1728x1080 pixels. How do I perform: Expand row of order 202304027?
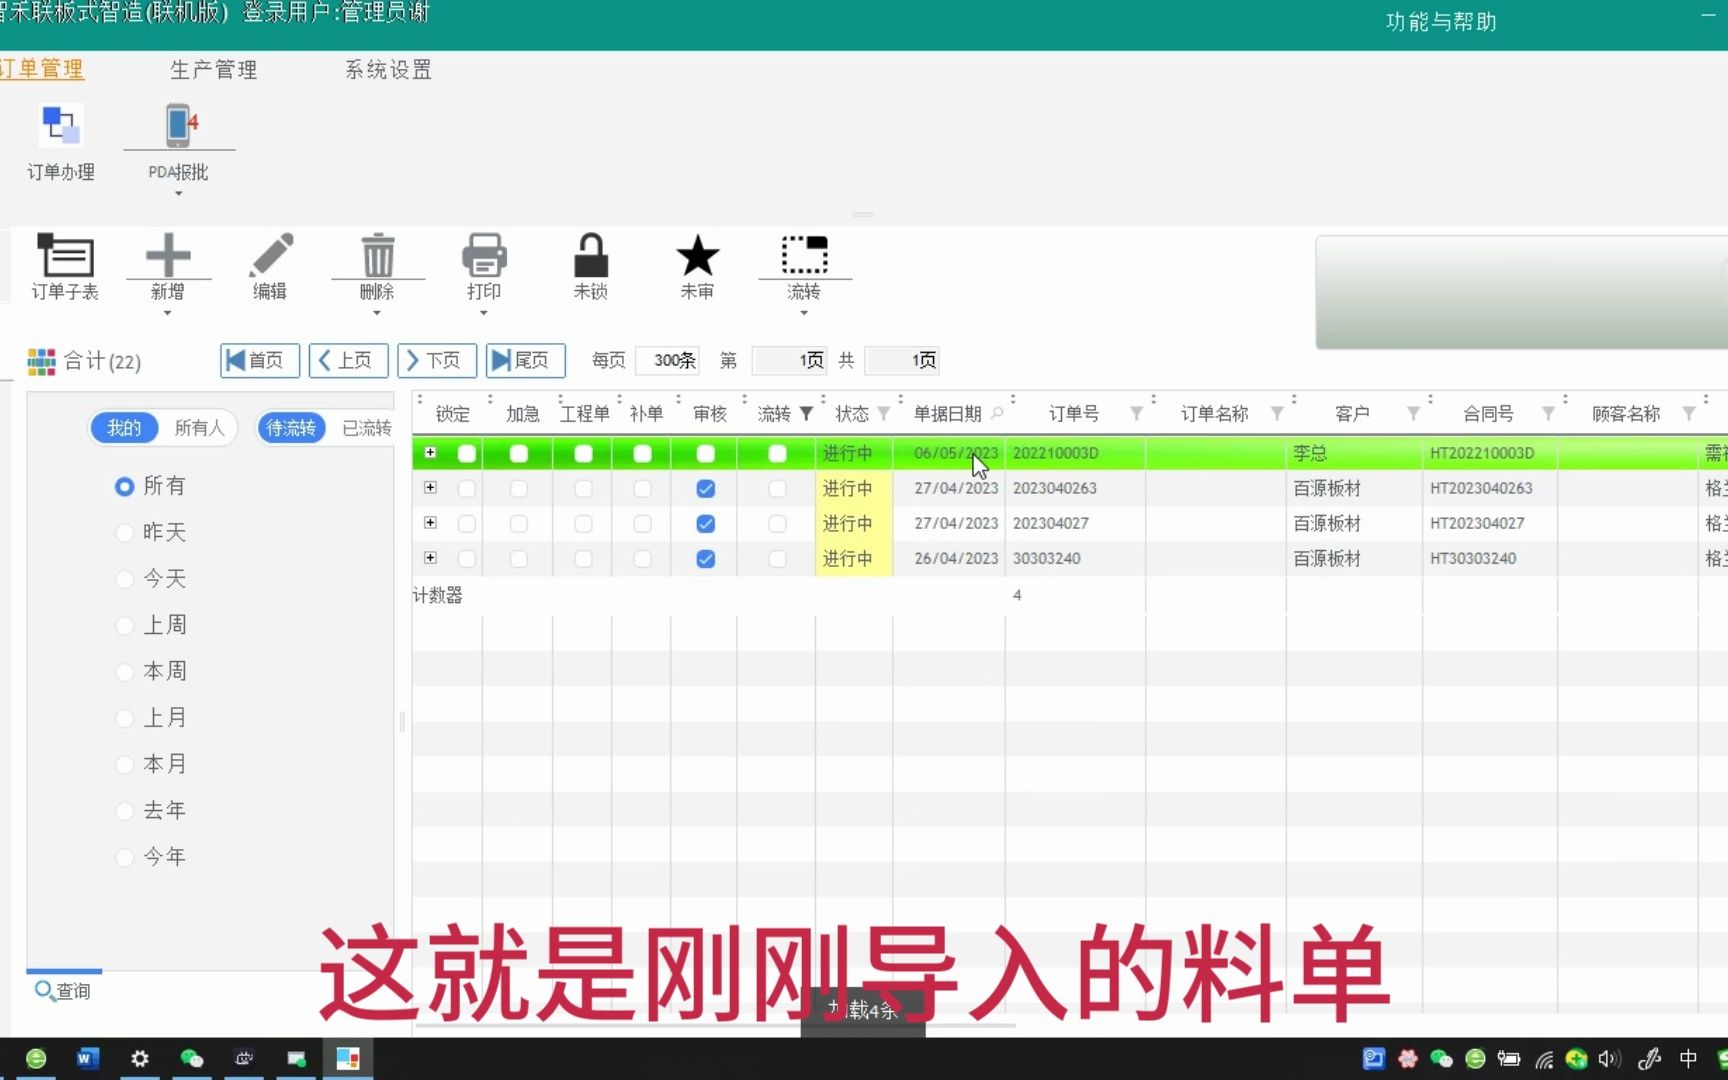pyautogui.click(x=430, y=523)
